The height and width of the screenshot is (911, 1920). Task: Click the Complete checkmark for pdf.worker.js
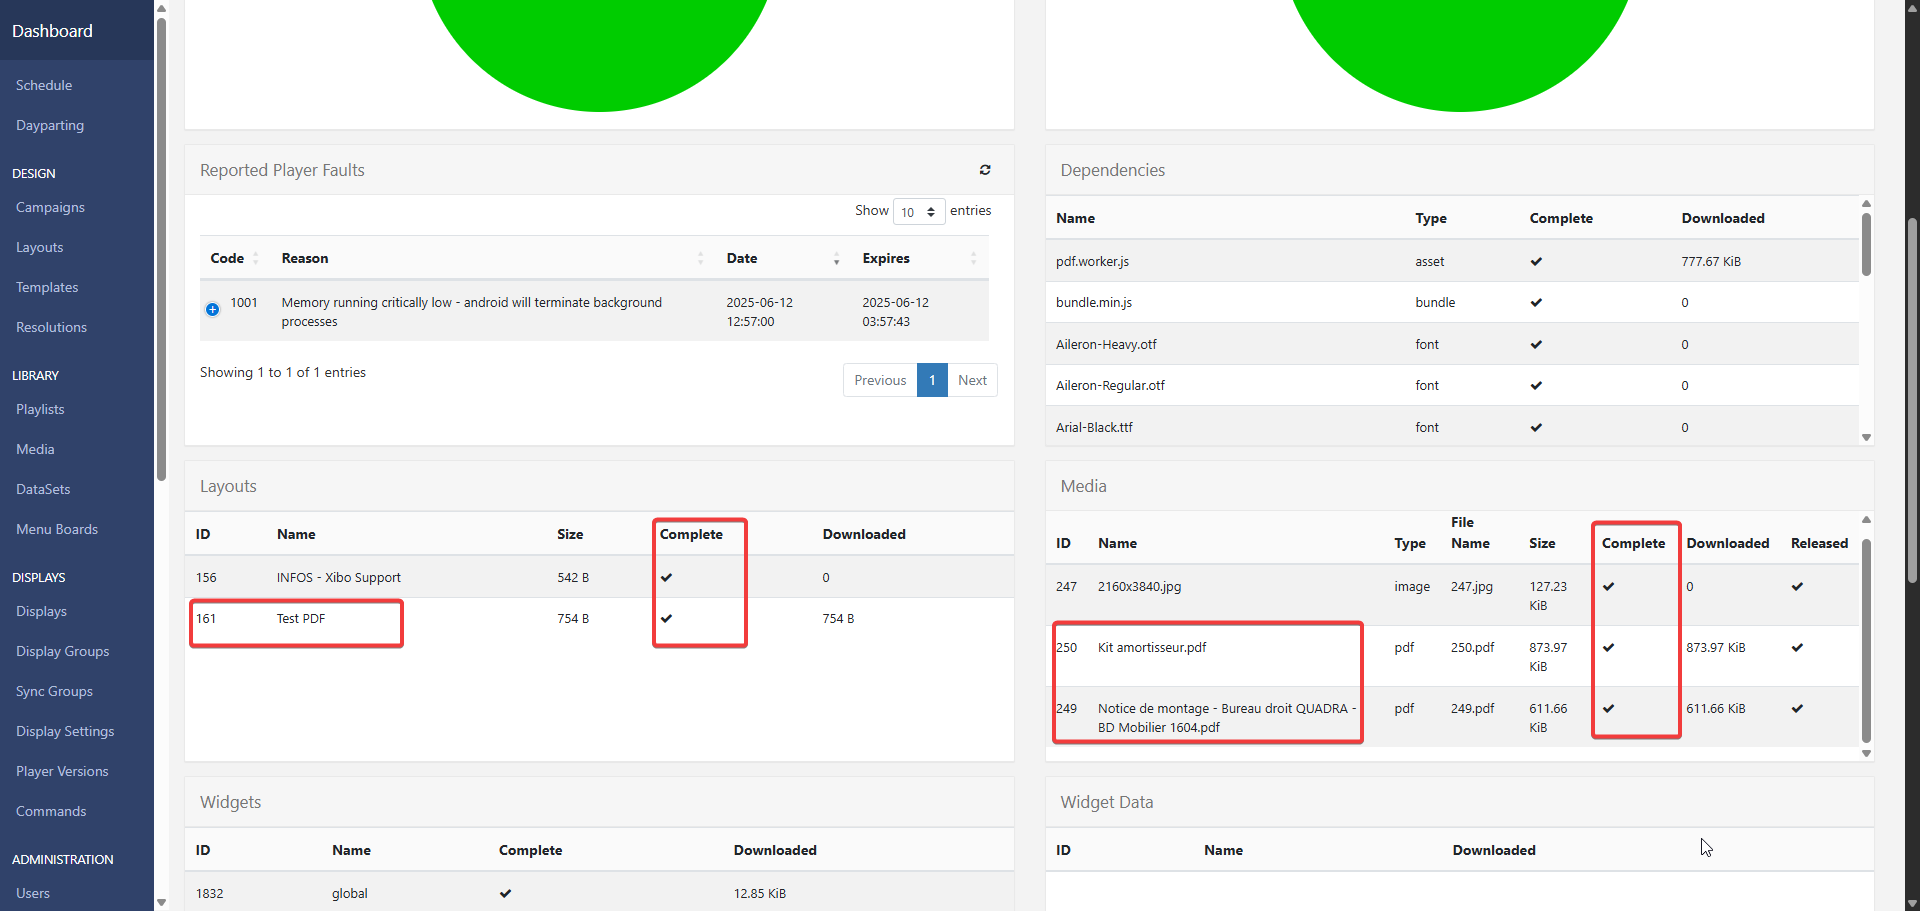click(x=1536, y=262)
